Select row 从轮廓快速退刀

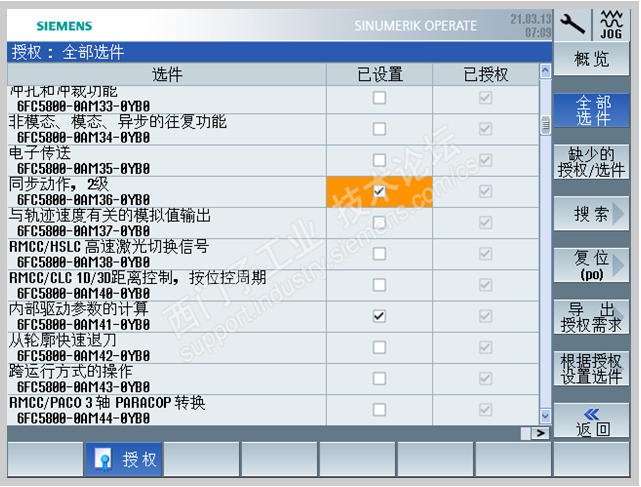[x=273, y=348]
